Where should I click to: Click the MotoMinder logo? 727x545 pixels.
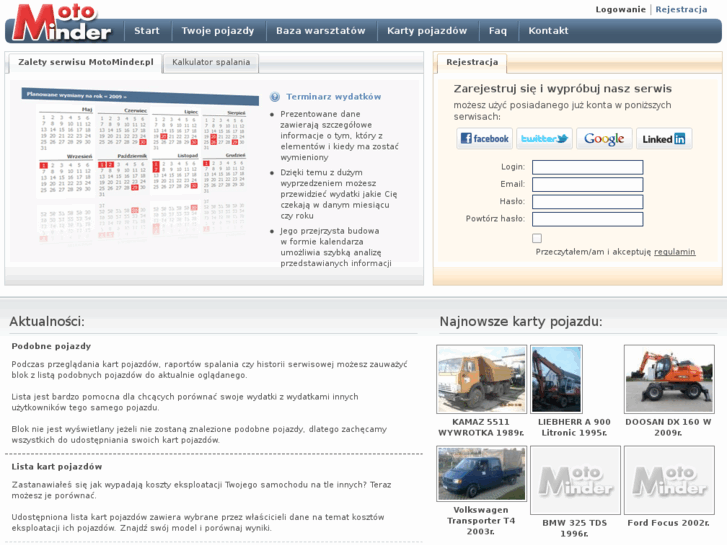click(x=61, y=22)
